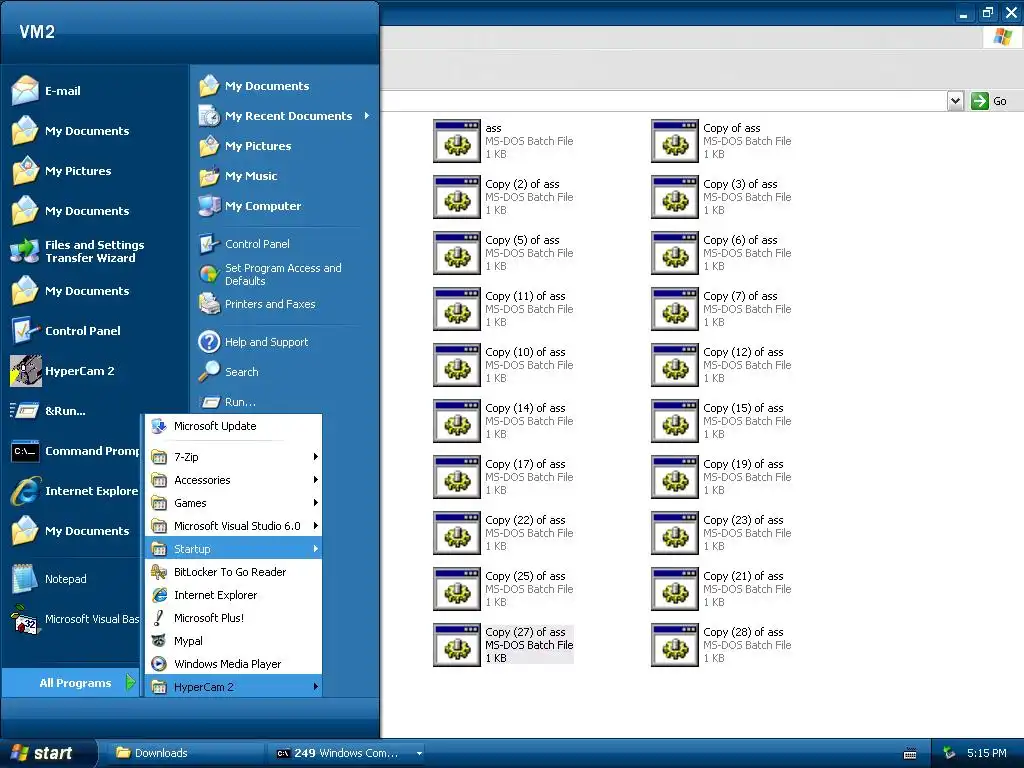
Task: Select Copy (27) of ass batch file
Action: (503, 645)
